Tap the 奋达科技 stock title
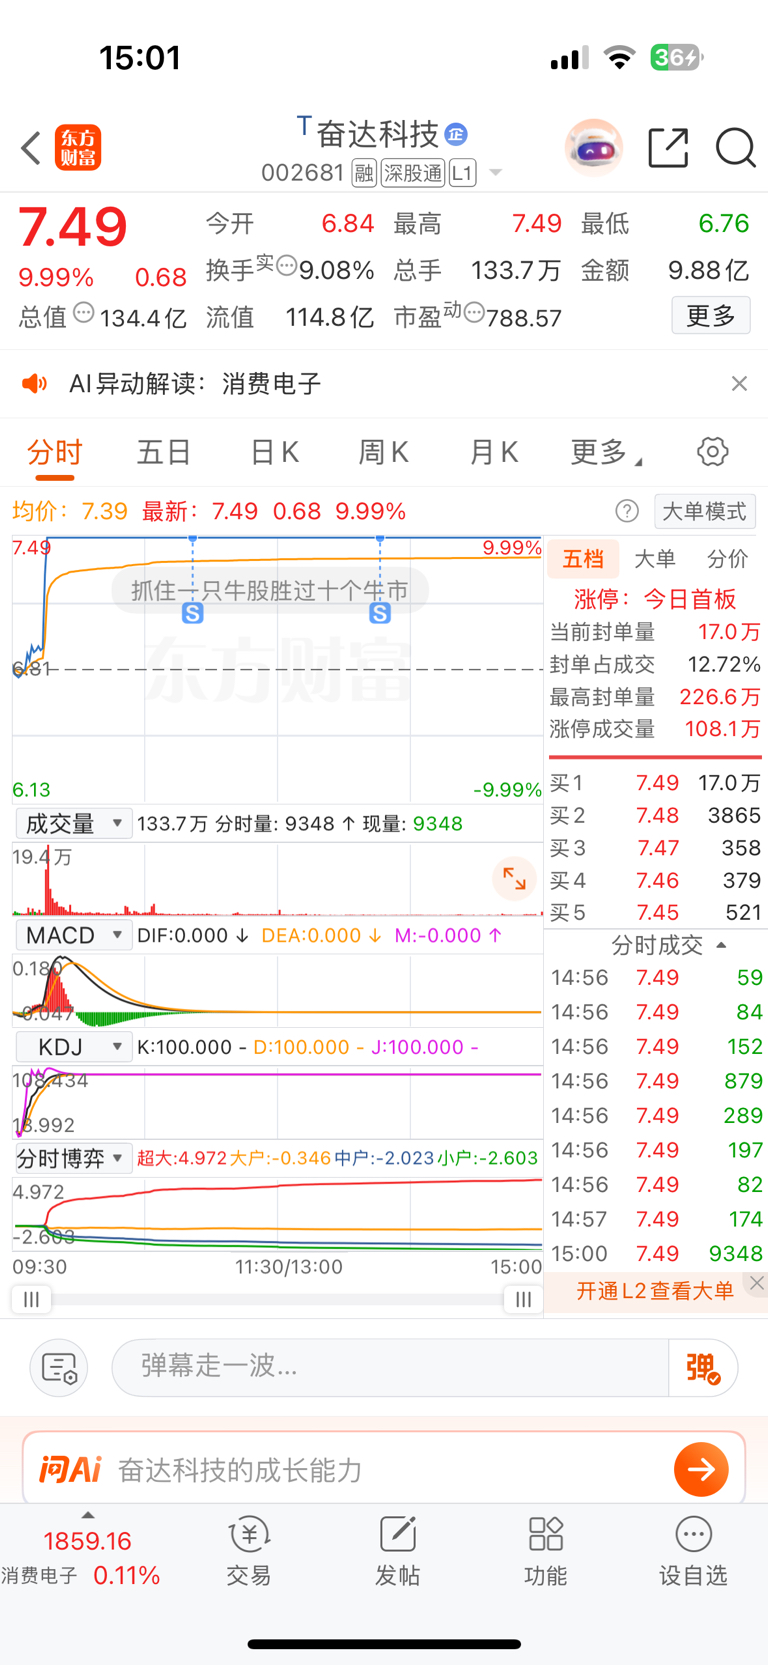This screenshot has height=1665, width=769. coord(378,134)
